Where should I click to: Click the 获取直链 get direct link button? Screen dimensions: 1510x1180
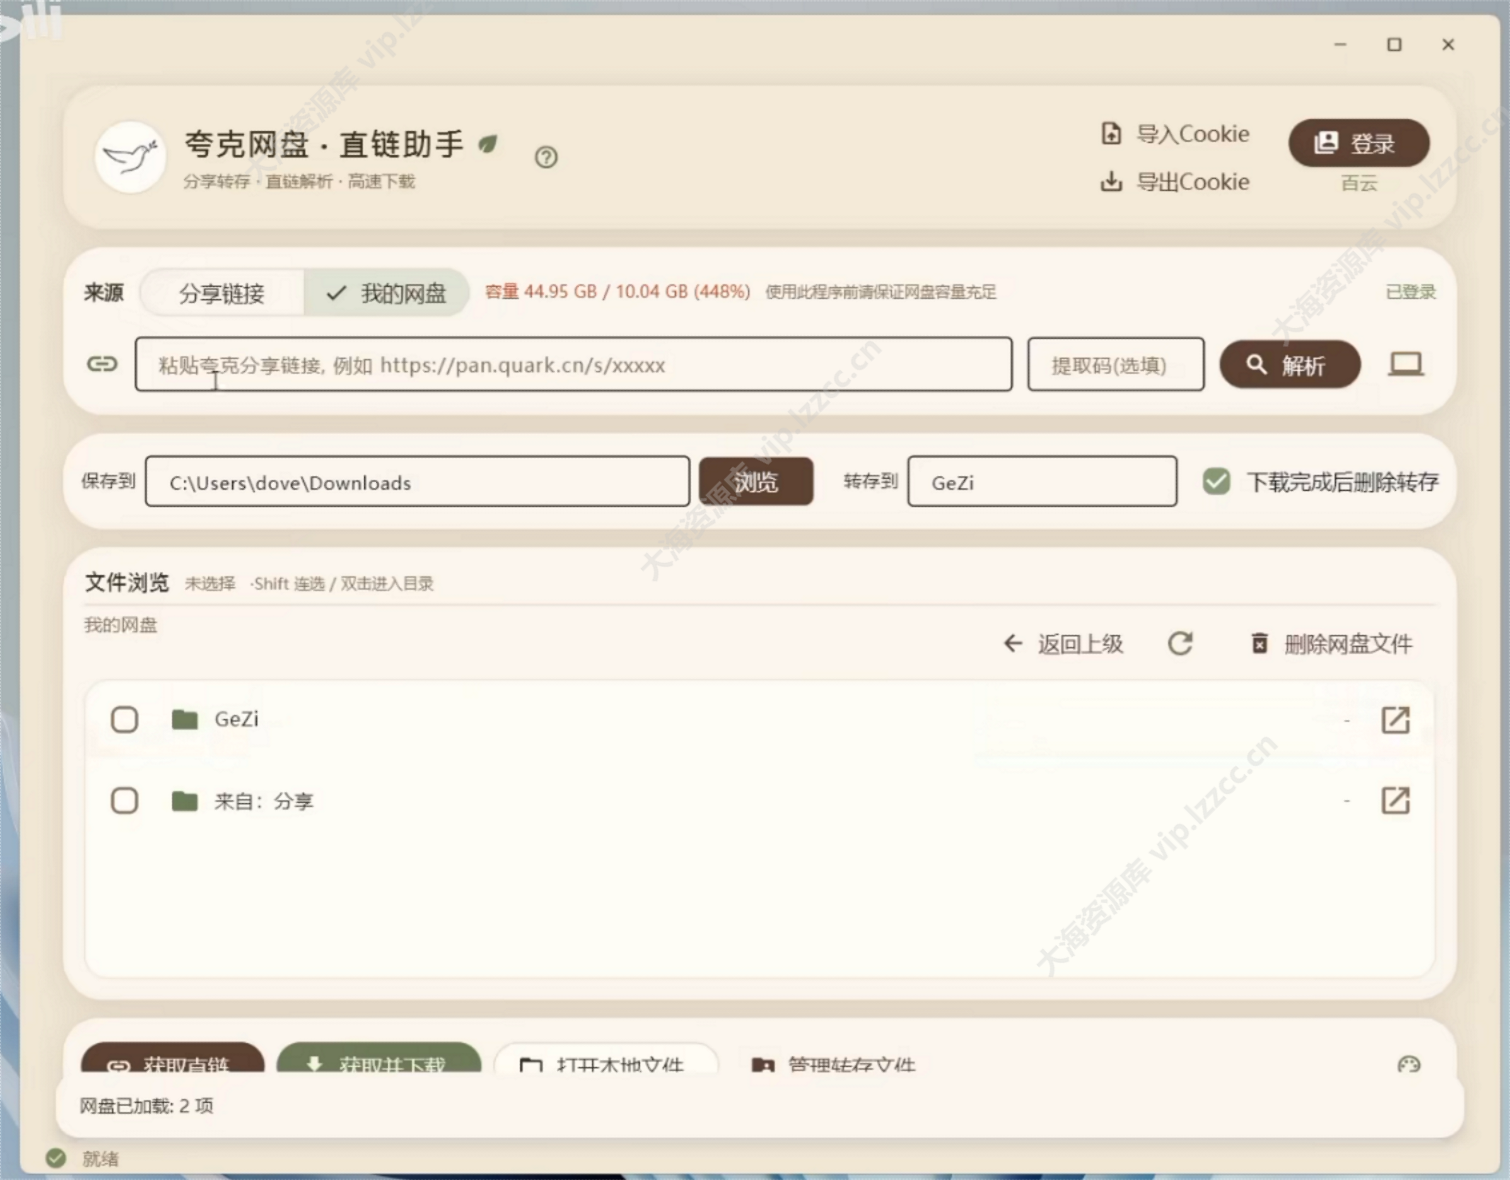[x=172, y=1059]
